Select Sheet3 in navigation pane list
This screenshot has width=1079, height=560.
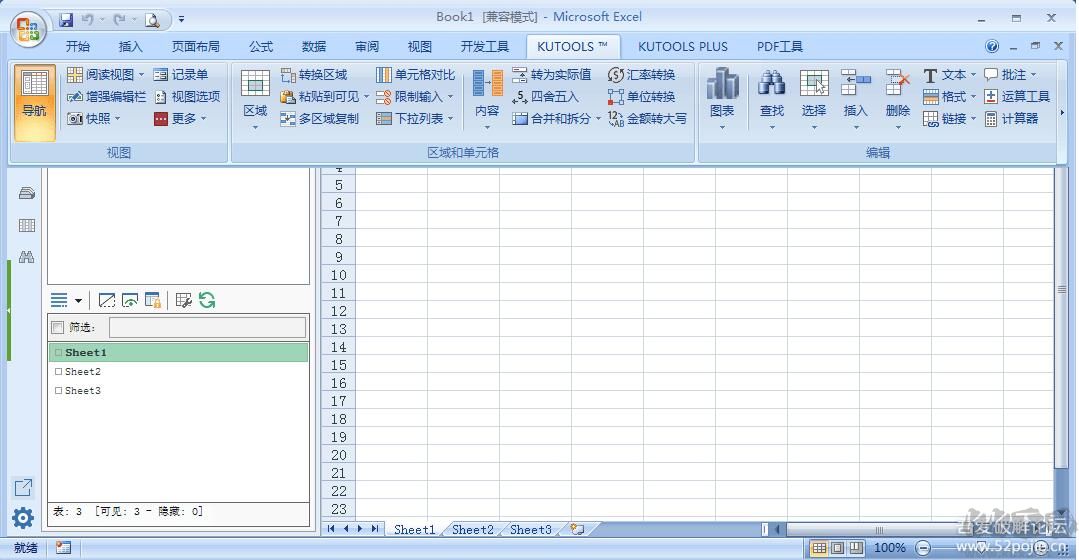[178, 390]
